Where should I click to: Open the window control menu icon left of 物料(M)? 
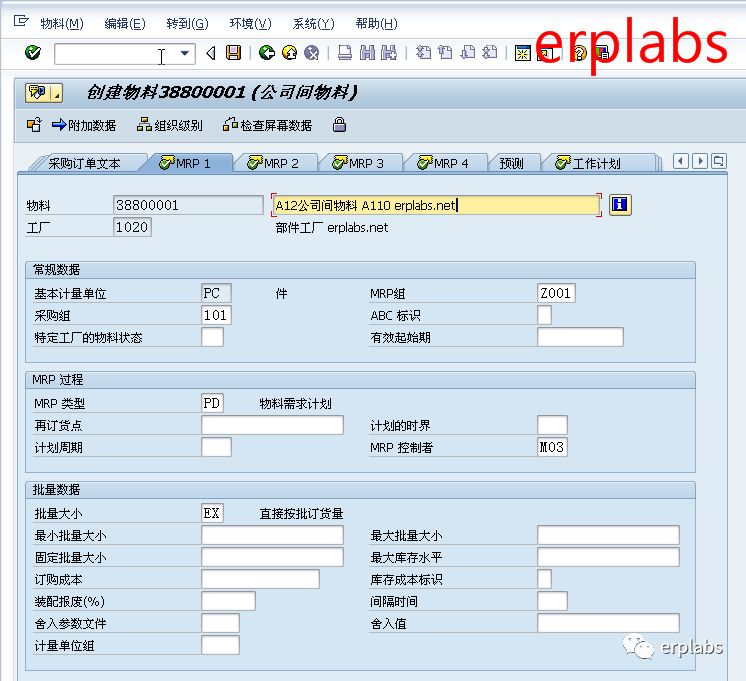pos(21,21)
